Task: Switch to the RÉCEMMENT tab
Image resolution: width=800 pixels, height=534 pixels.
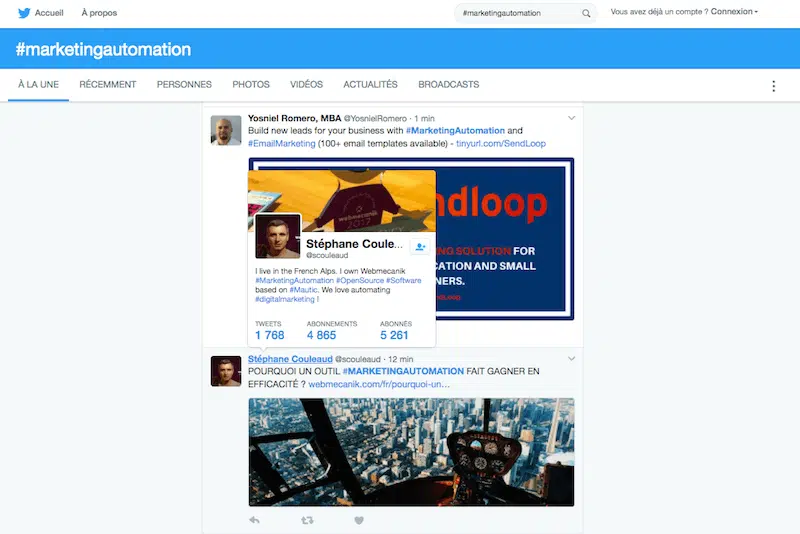Action: click(x=108, y=84)
